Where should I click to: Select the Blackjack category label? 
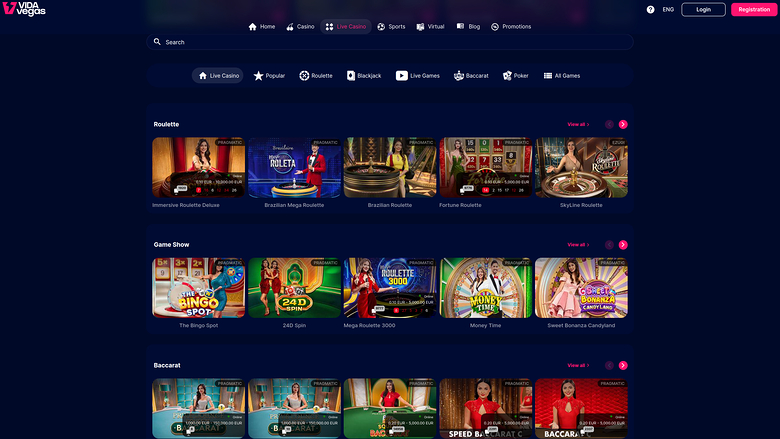tap(369, 76)
